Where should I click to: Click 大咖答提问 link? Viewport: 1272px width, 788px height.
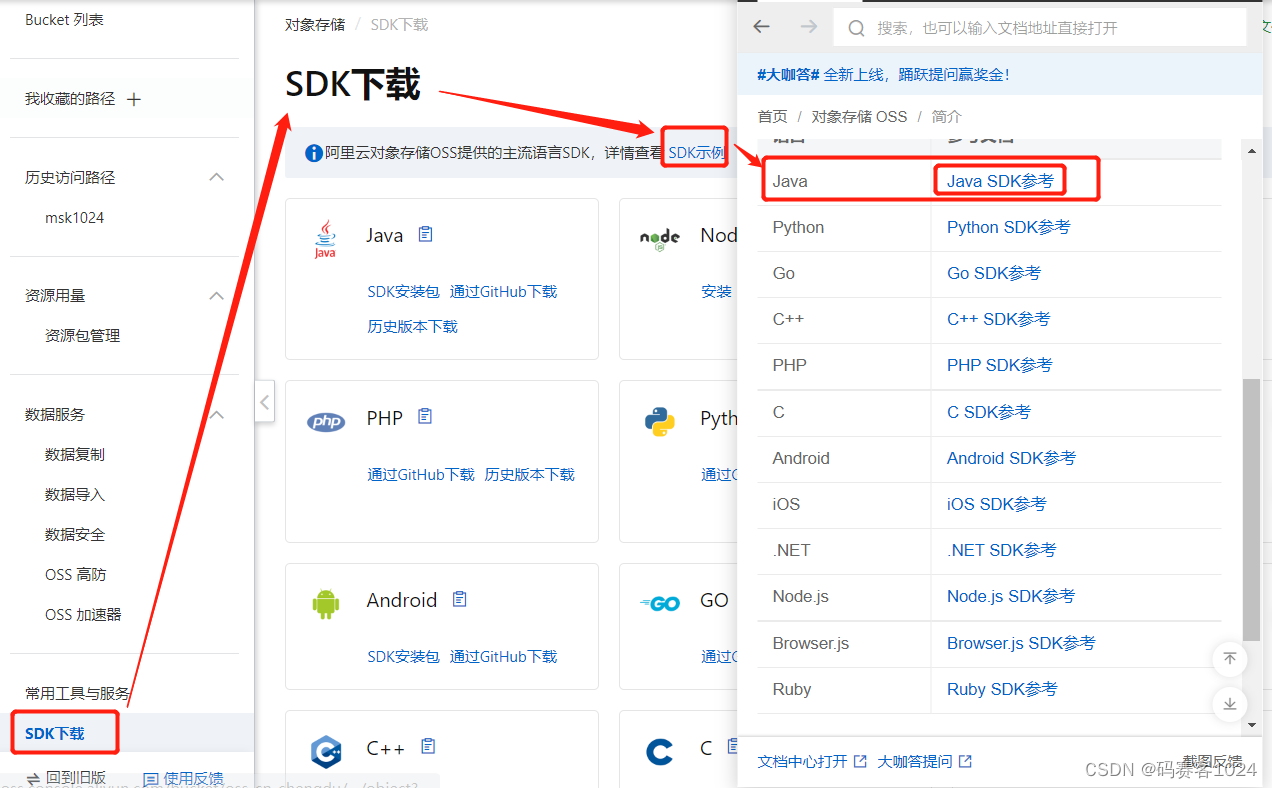pos(925,761)
